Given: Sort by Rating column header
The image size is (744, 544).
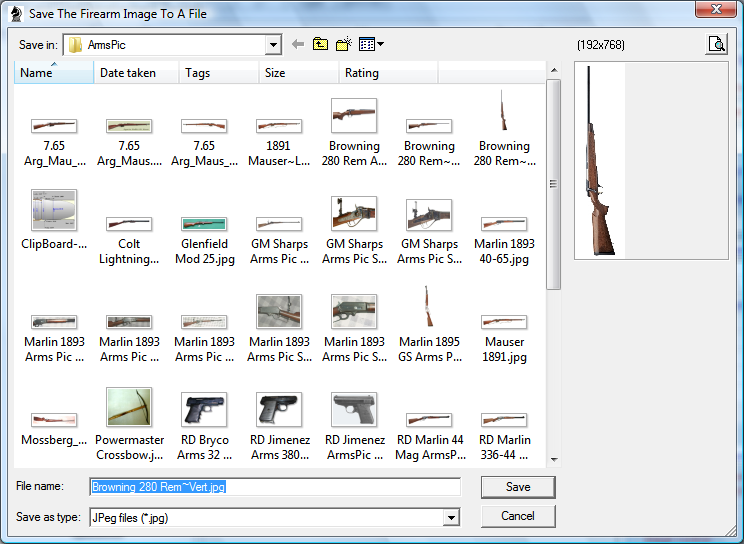Looking at the screenshot, I should pyautogui.click(x=388, y=73).
